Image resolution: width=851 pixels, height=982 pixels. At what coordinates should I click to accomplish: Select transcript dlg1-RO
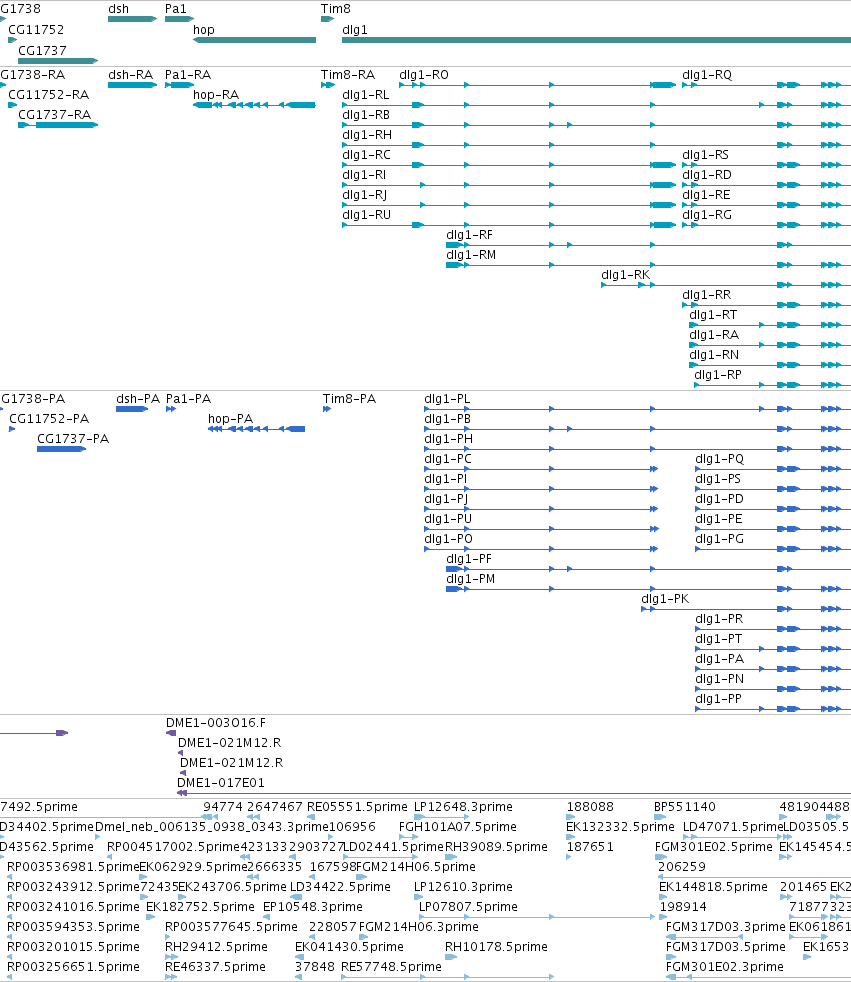pyautogui.click(x=424, y=75)
